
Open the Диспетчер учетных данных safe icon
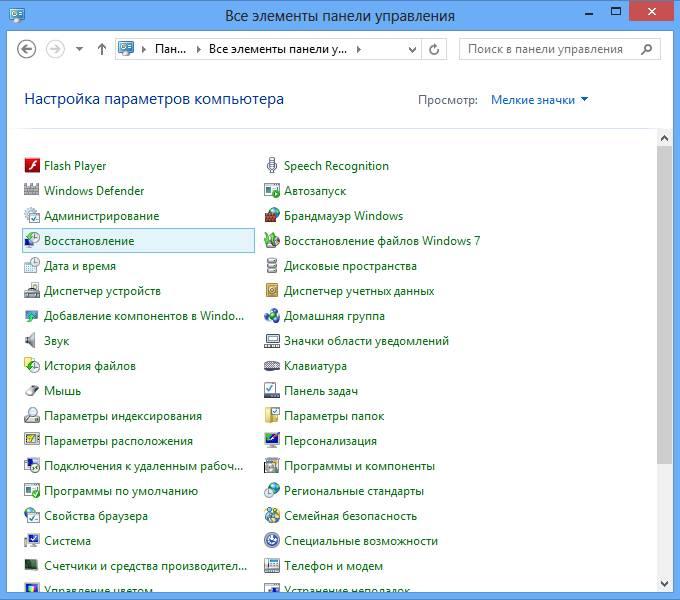pos(272,290)
